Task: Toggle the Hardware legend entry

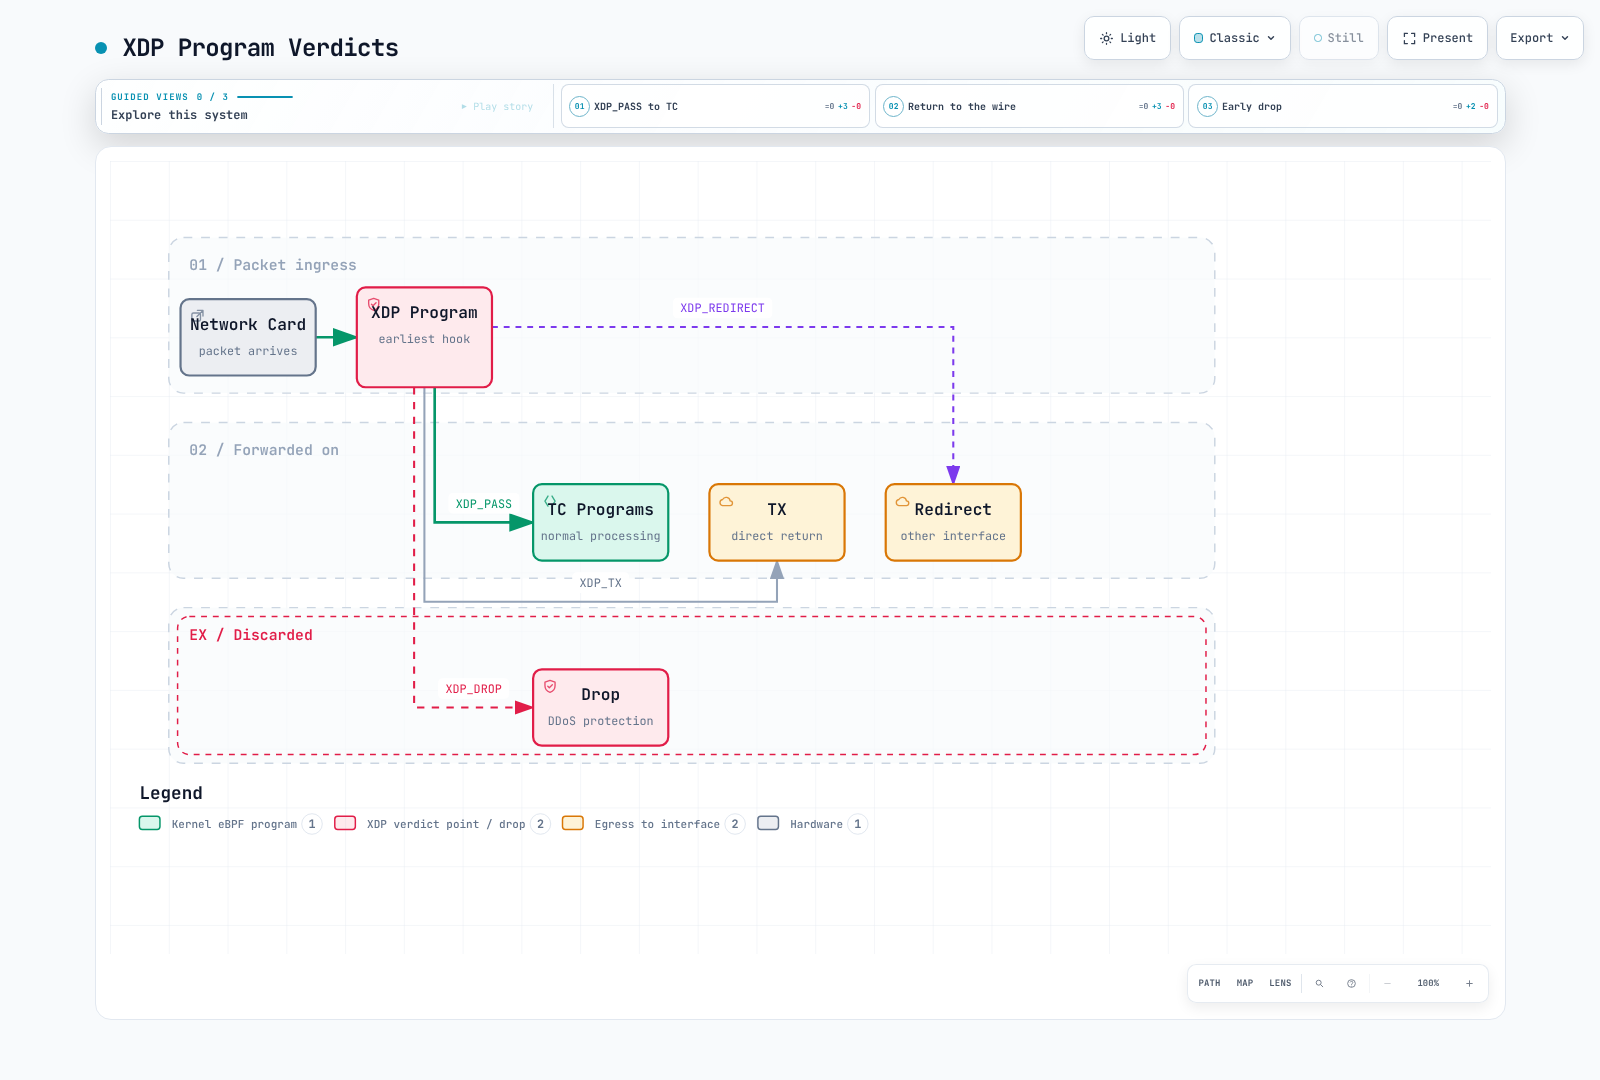Action: tap(812, 824)
